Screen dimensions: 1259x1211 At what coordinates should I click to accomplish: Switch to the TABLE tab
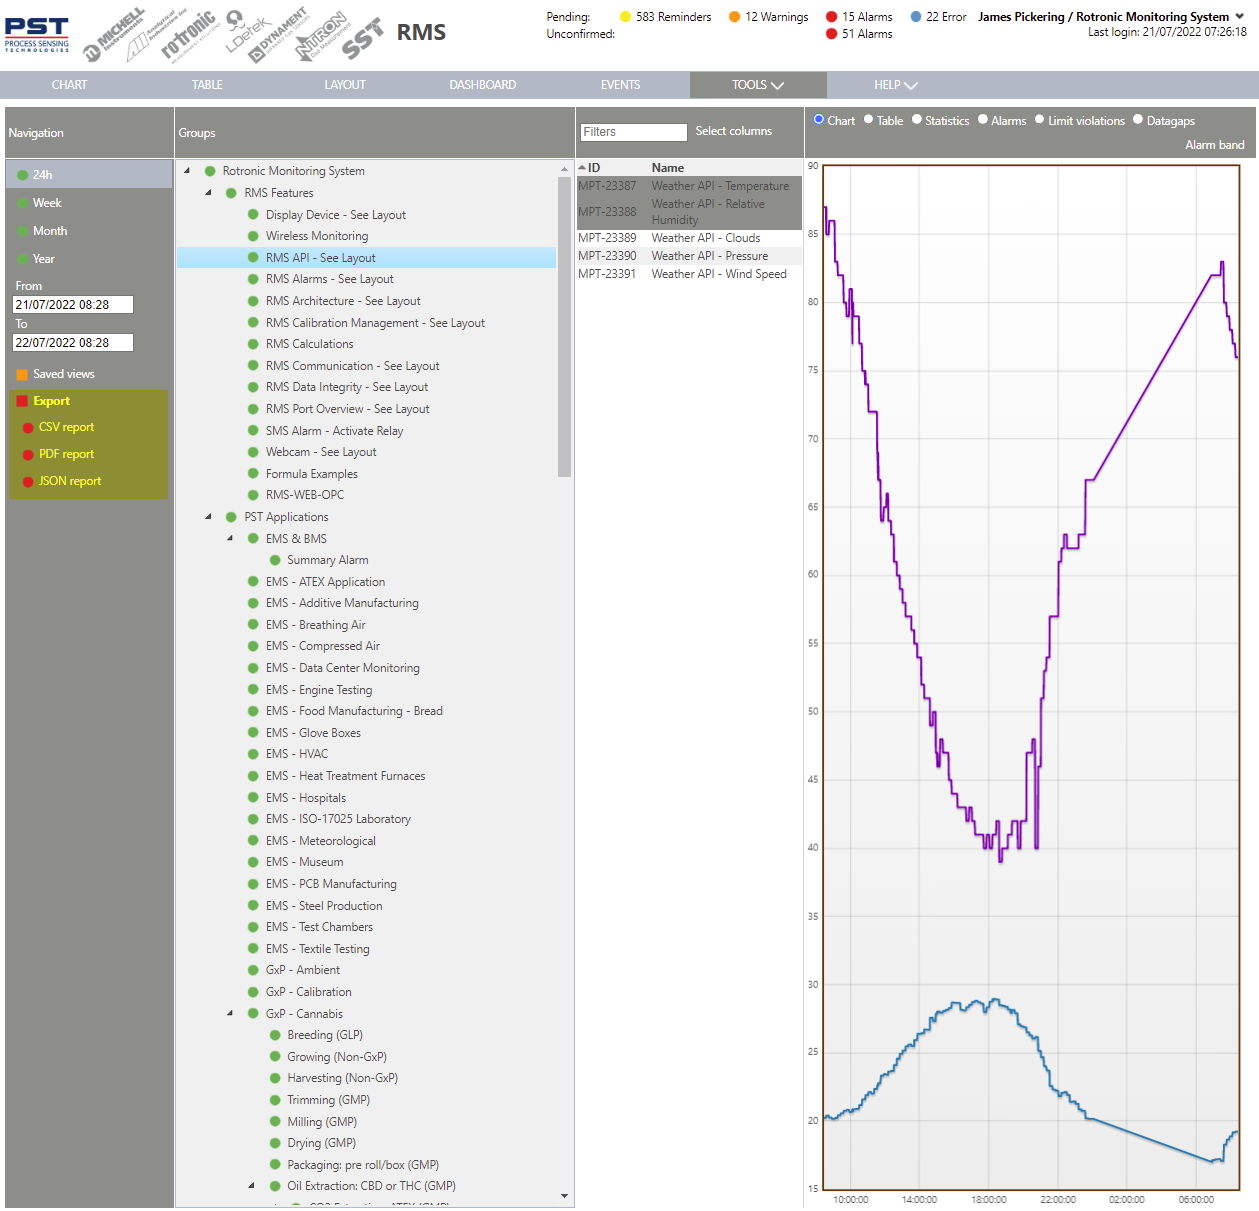pyautogui.click(x=207, y=85)
